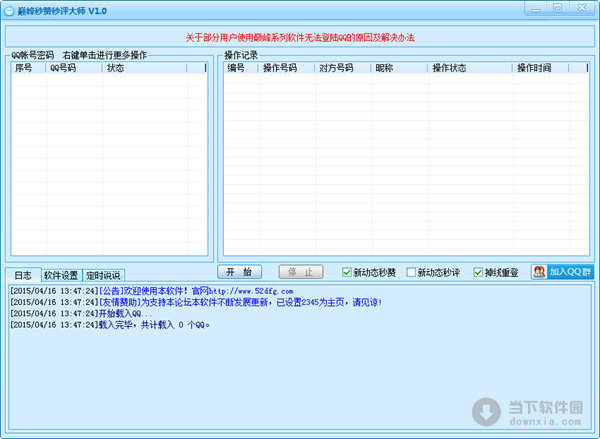The image size is (600, 439).
Task: Click the 对方号码 column header
Action: click(343, 68)
